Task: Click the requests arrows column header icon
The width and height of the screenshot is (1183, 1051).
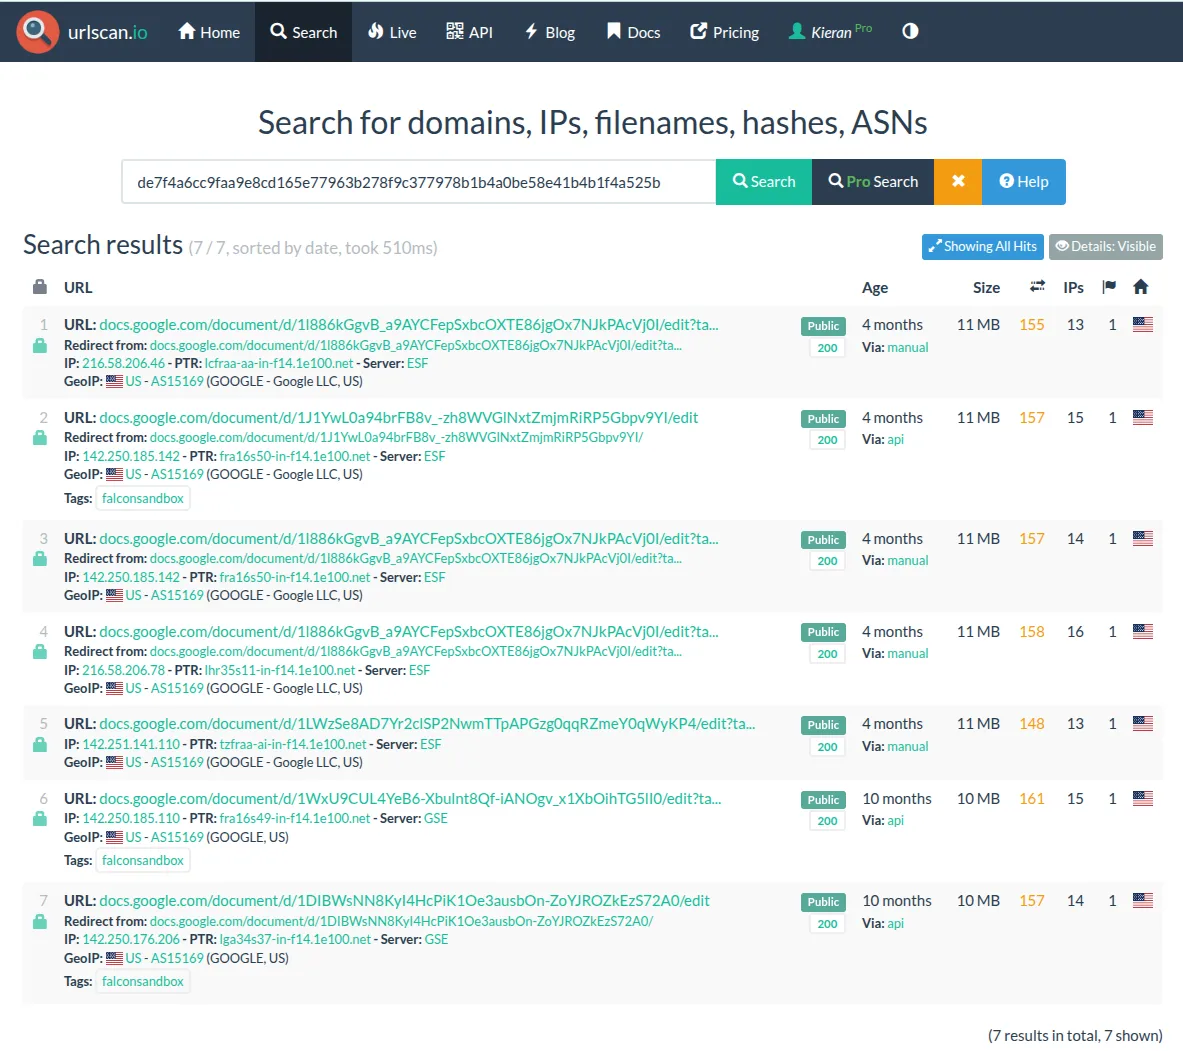Action: [1037, 286]
